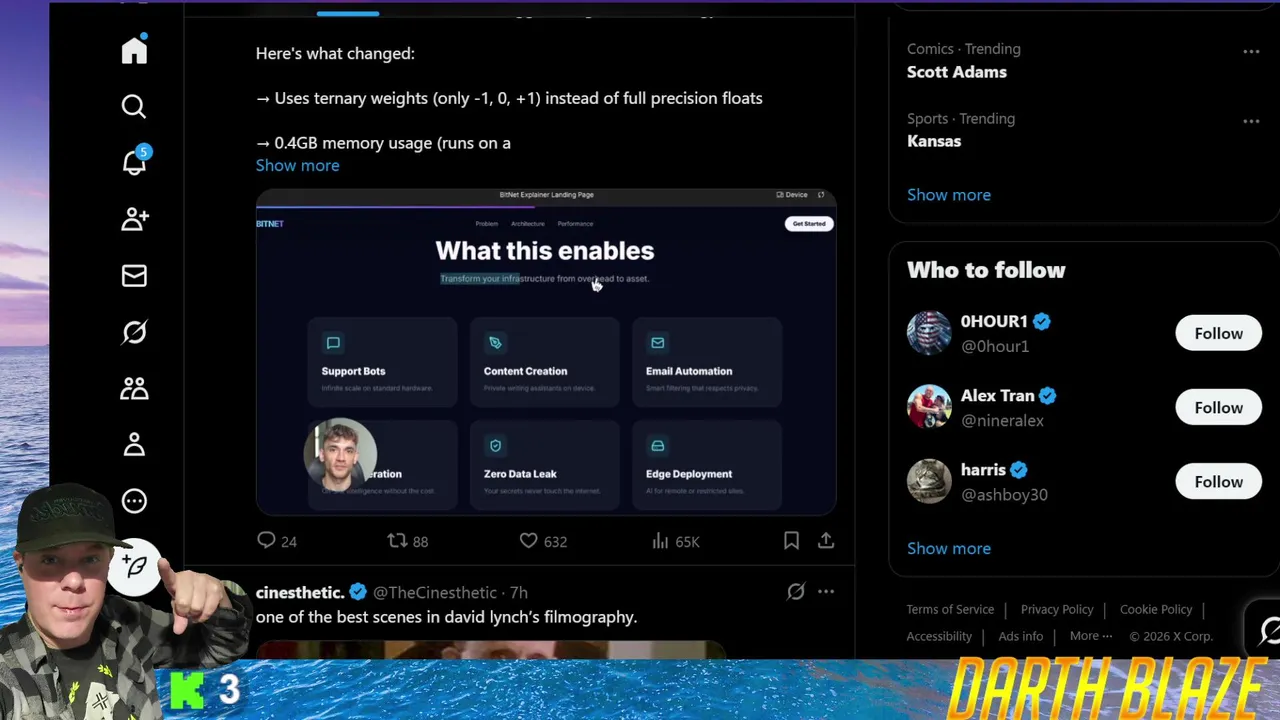
Task: Follow 0HOUR1
Action: [1218, 333]
